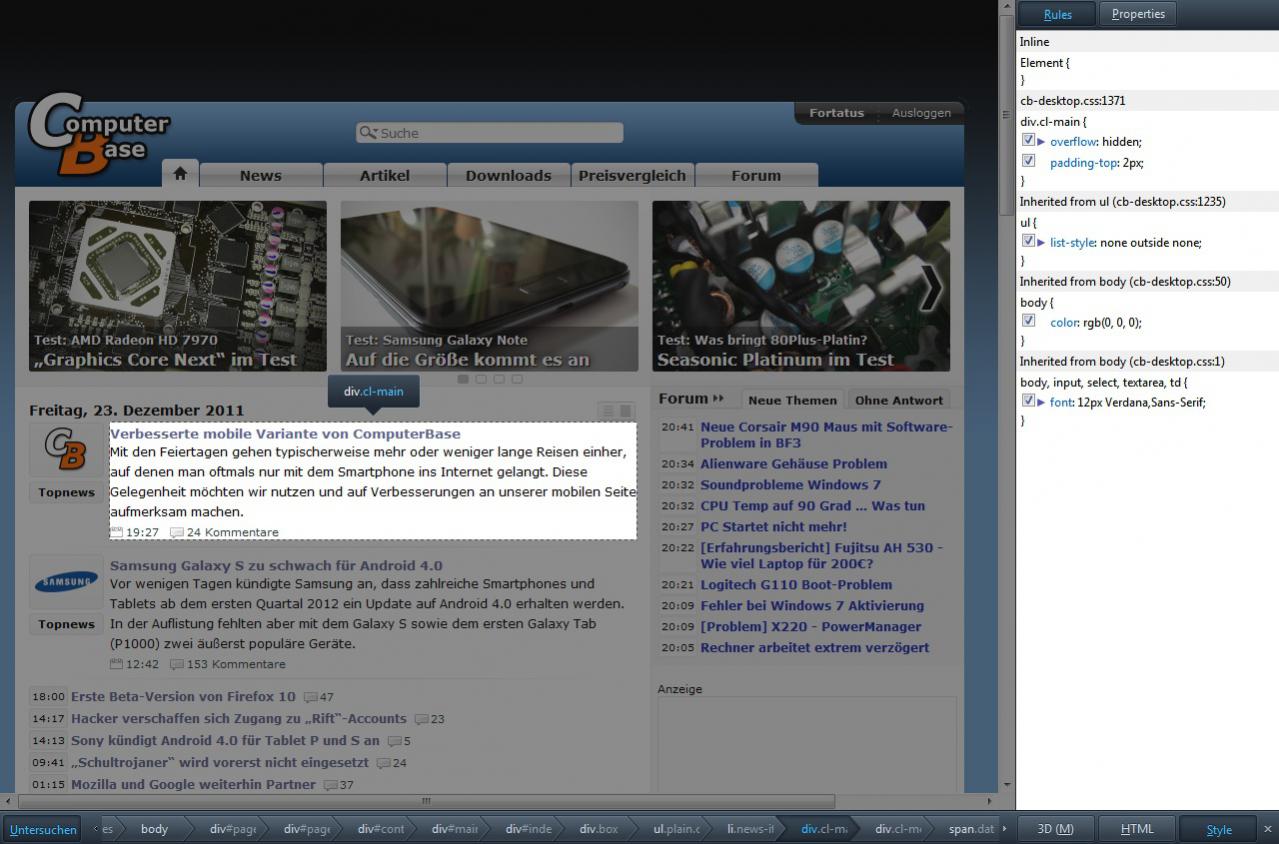Click the Ausloggen link
The width and height of the screenshot is (1279, 844).
921,113
